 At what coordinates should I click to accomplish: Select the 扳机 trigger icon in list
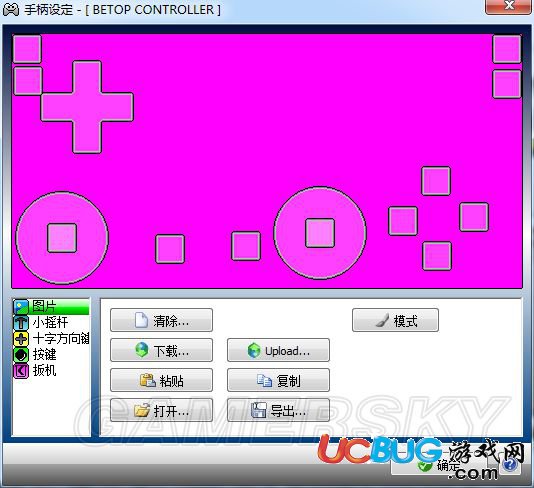click(21, 371)
